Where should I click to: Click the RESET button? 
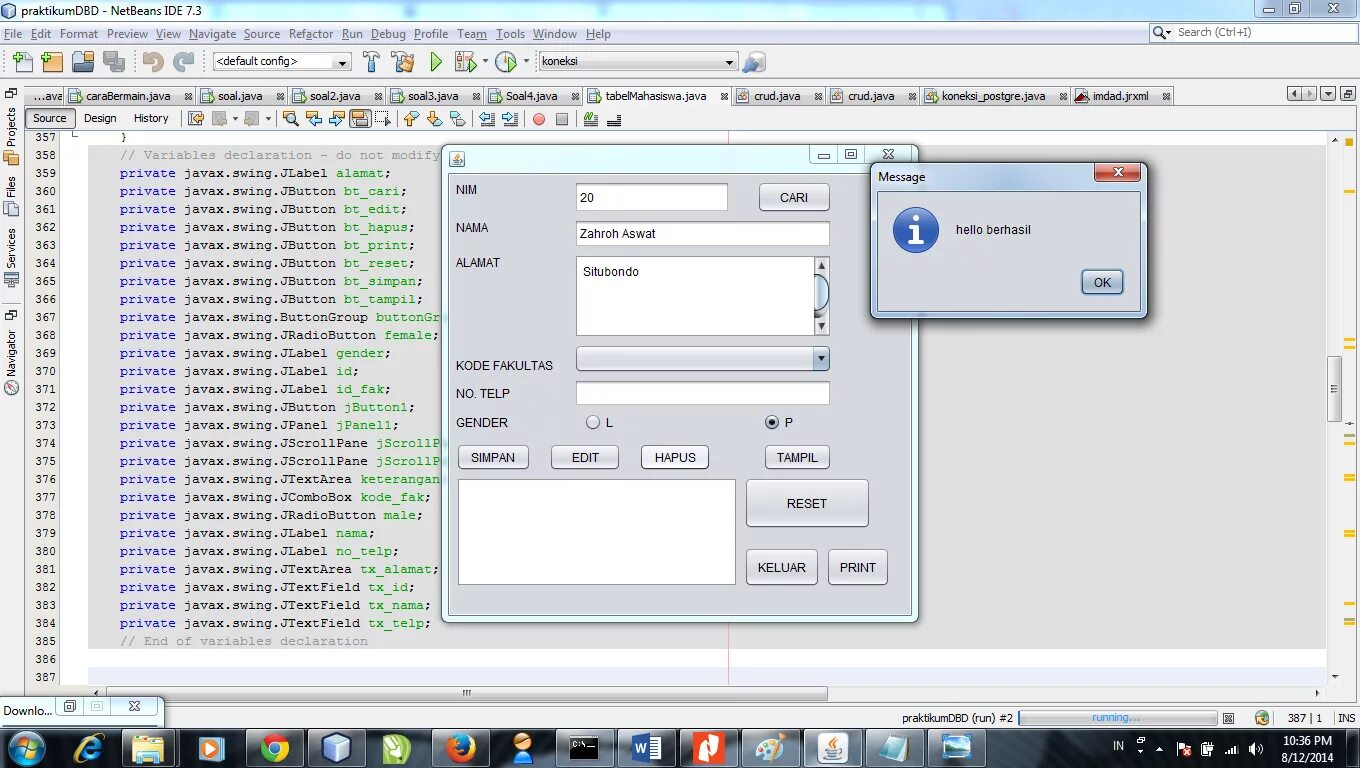[x=807, y=503]
